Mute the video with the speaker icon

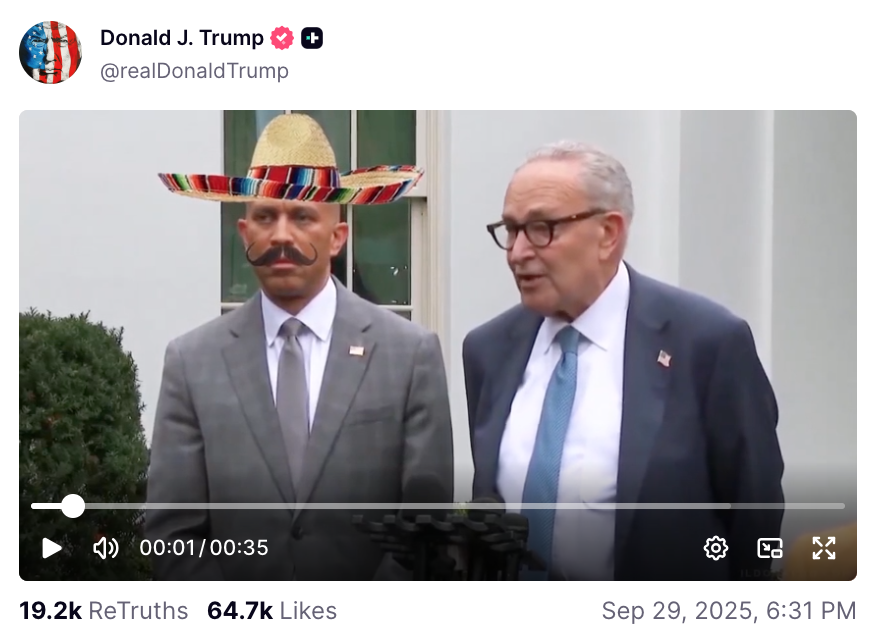(x=105, y=548)
